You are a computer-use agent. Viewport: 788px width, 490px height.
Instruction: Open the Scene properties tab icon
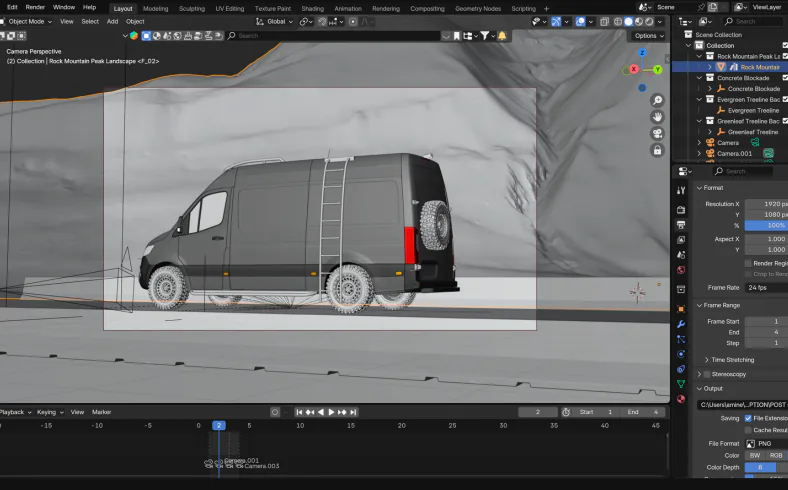[681, 255]
